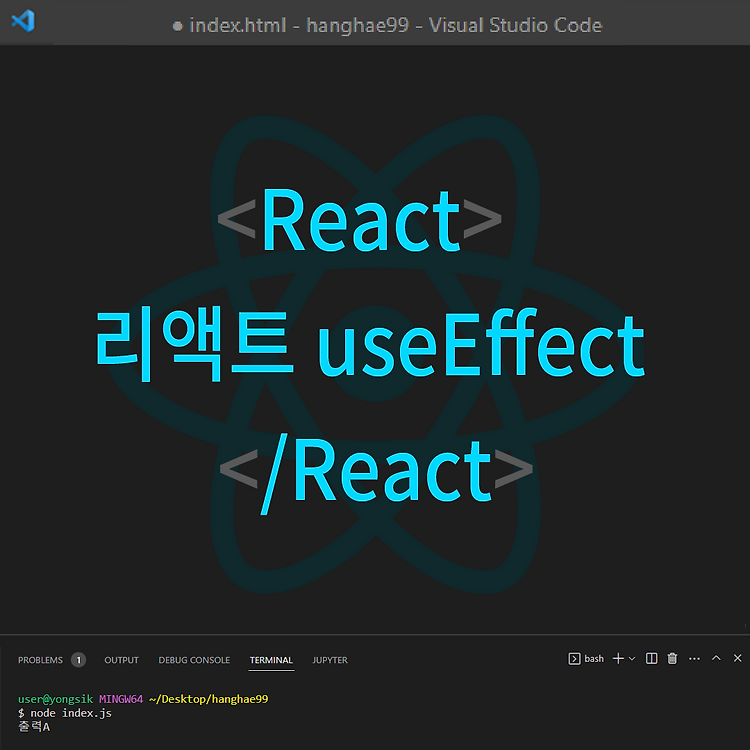Create a new terminal with plus icon
750x750 pixels.
tap(618, 659)
